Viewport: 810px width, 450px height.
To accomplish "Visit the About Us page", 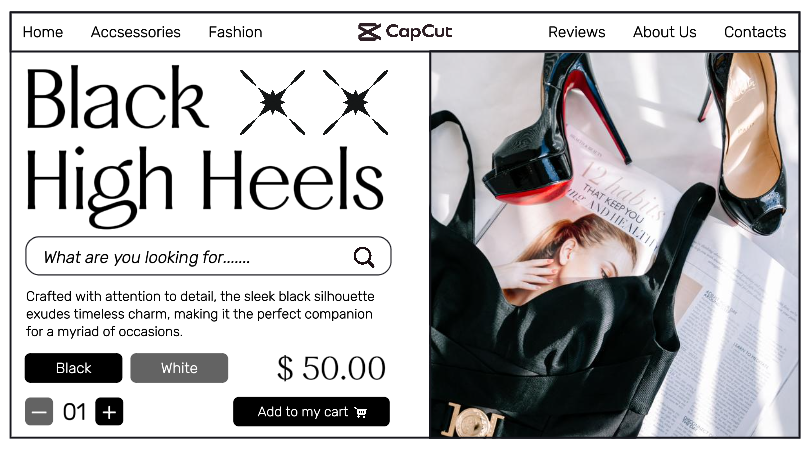I will [665, 32].
